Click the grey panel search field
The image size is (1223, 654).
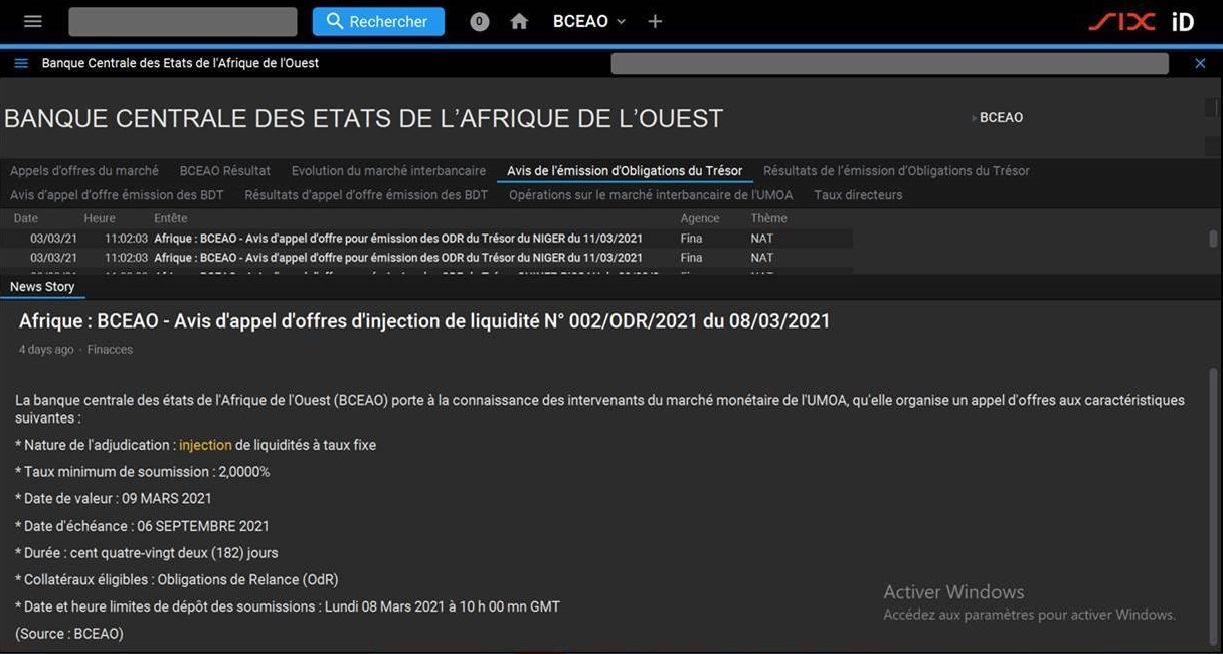pyautogui.click(x=889, y=63)
